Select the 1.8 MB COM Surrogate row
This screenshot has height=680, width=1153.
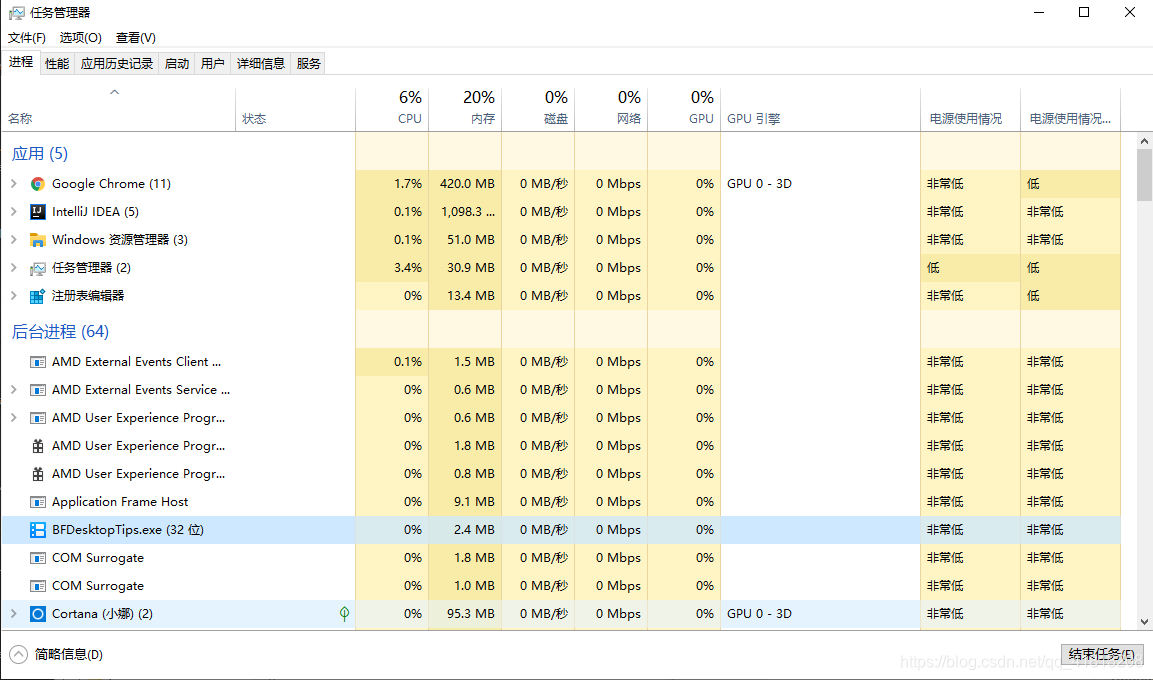(x=561, y=558)
